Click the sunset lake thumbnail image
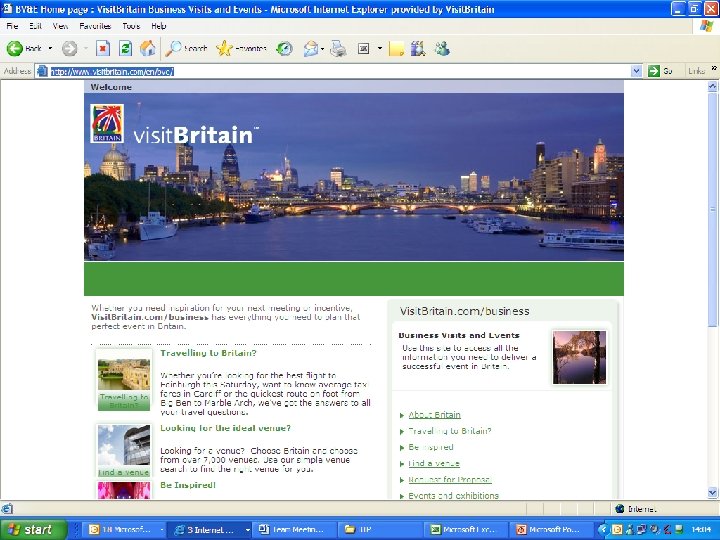The width and height of the screenshot is (720, 540). pyautogui.click(x=579, y=357)
